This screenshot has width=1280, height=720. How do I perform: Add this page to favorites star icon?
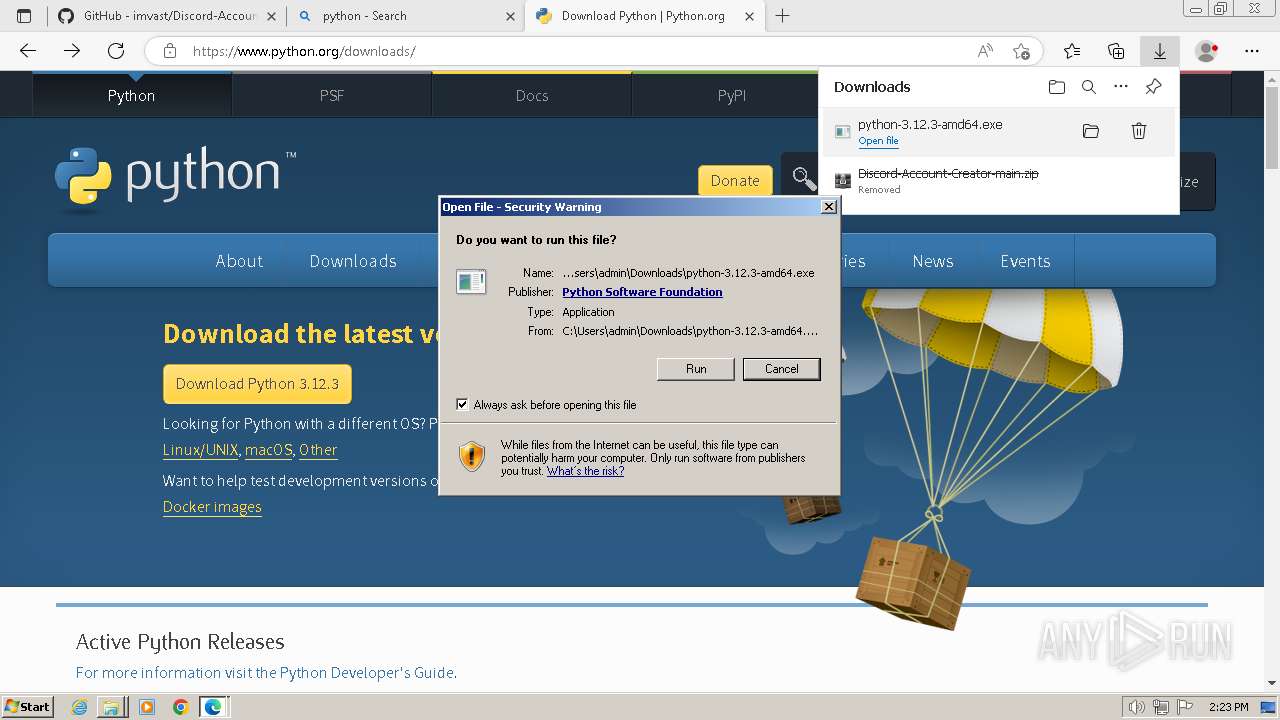pyautogui.click(x=1021, y=51)
